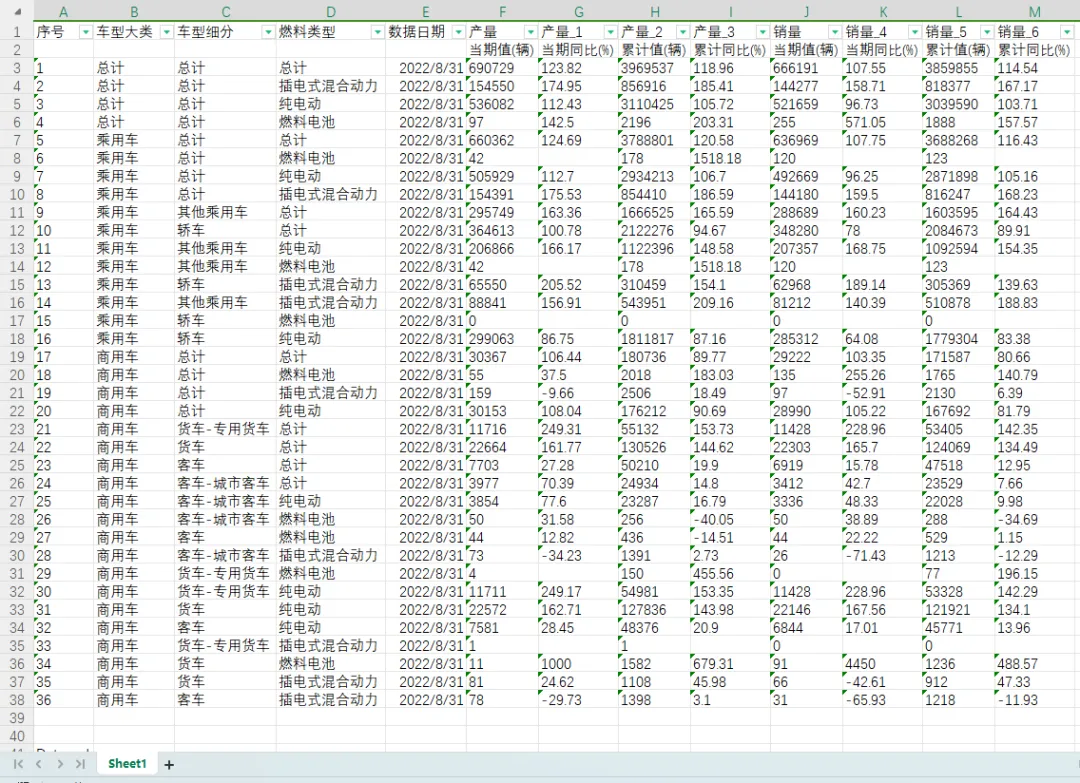Open filter dropdown for 销量 column

coord(835,32)
